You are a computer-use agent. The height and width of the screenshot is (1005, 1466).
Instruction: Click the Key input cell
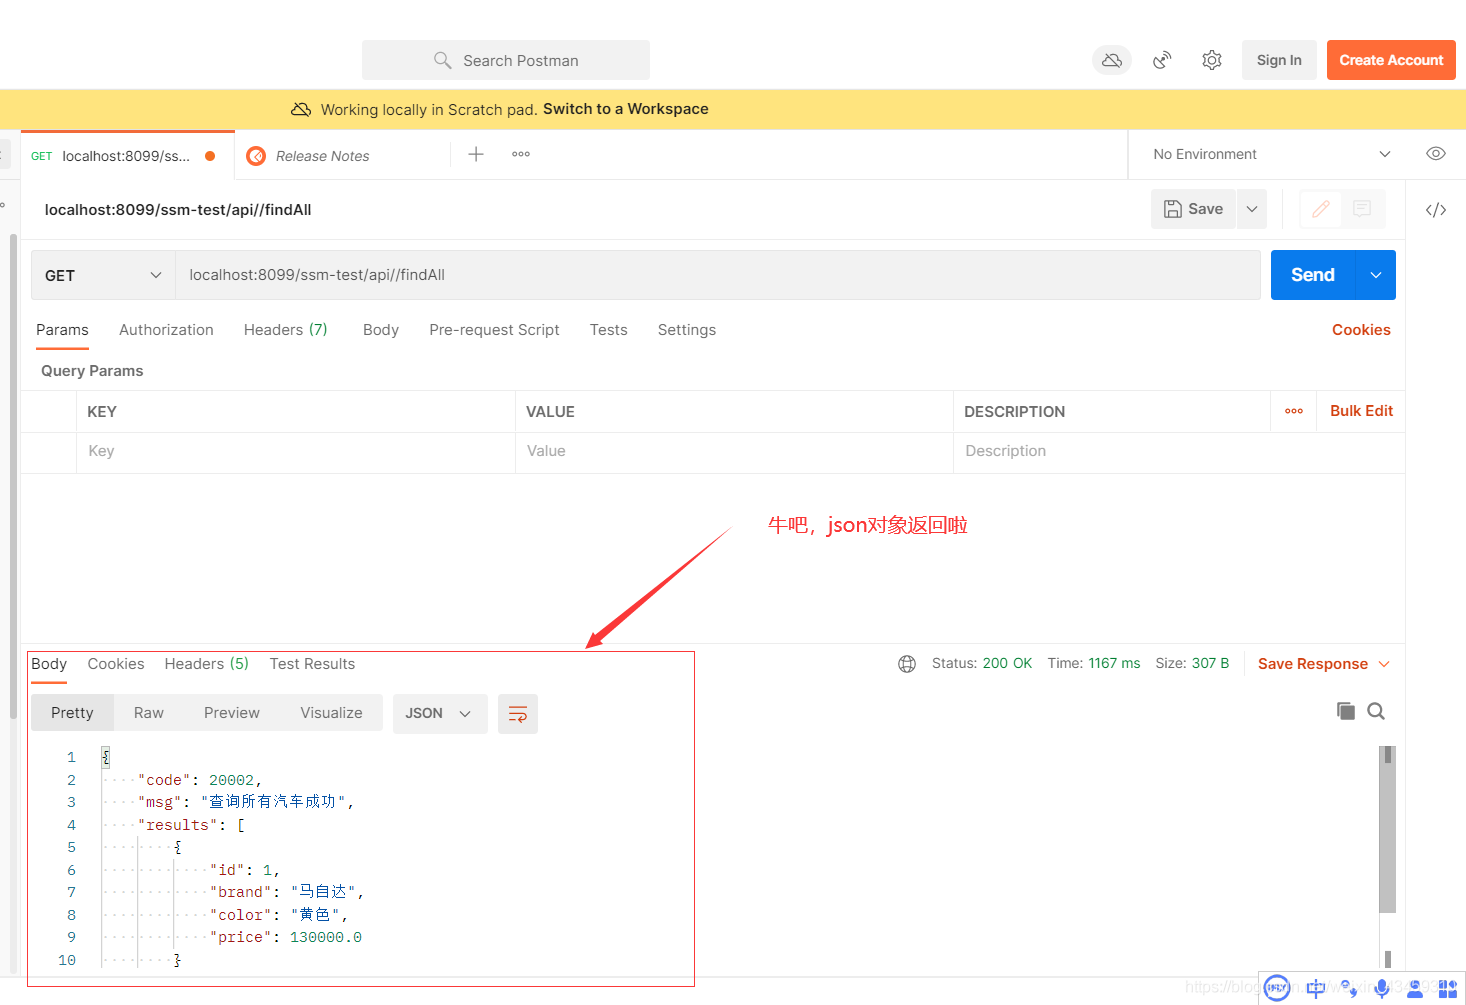[x=295, y=451]
